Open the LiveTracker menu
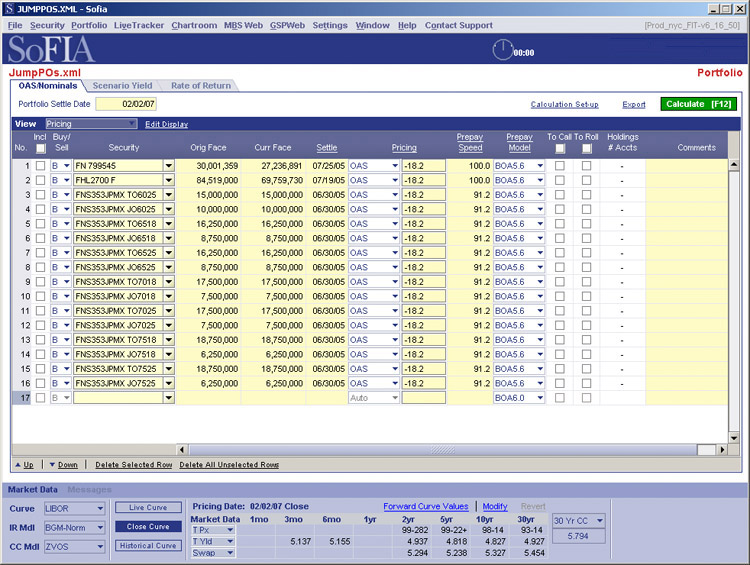The height and width of the screenshot is (565, 750). pyautogui.click(x=138, y=25)
